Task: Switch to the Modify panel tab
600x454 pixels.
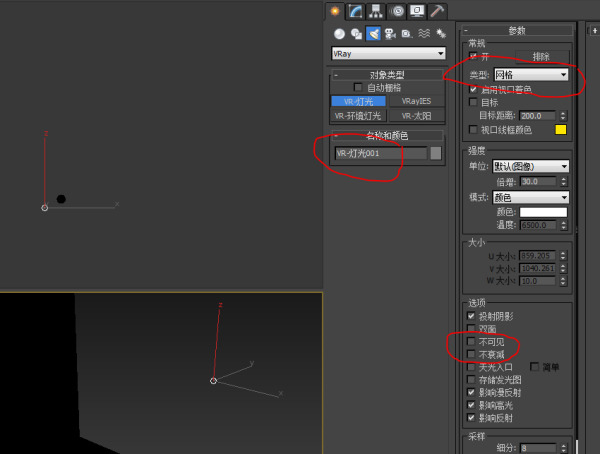Action: point(355,11)
